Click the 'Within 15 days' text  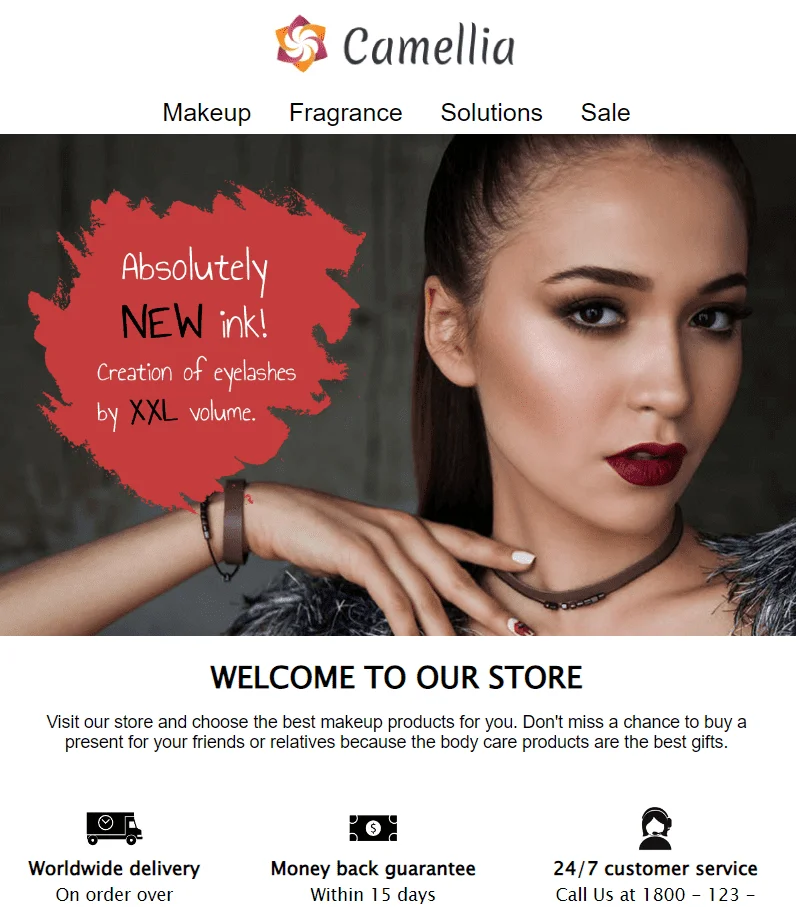[373, 894]
